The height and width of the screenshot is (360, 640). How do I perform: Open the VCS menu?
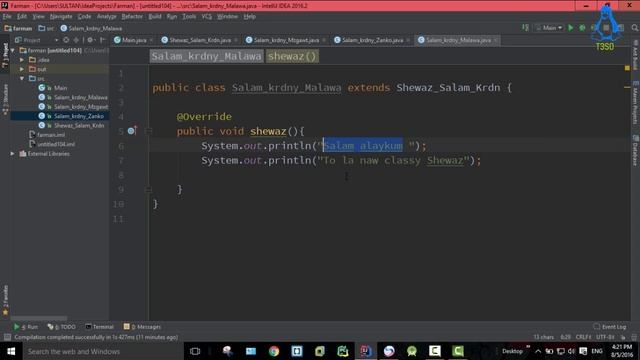click(x=207, y=17)
